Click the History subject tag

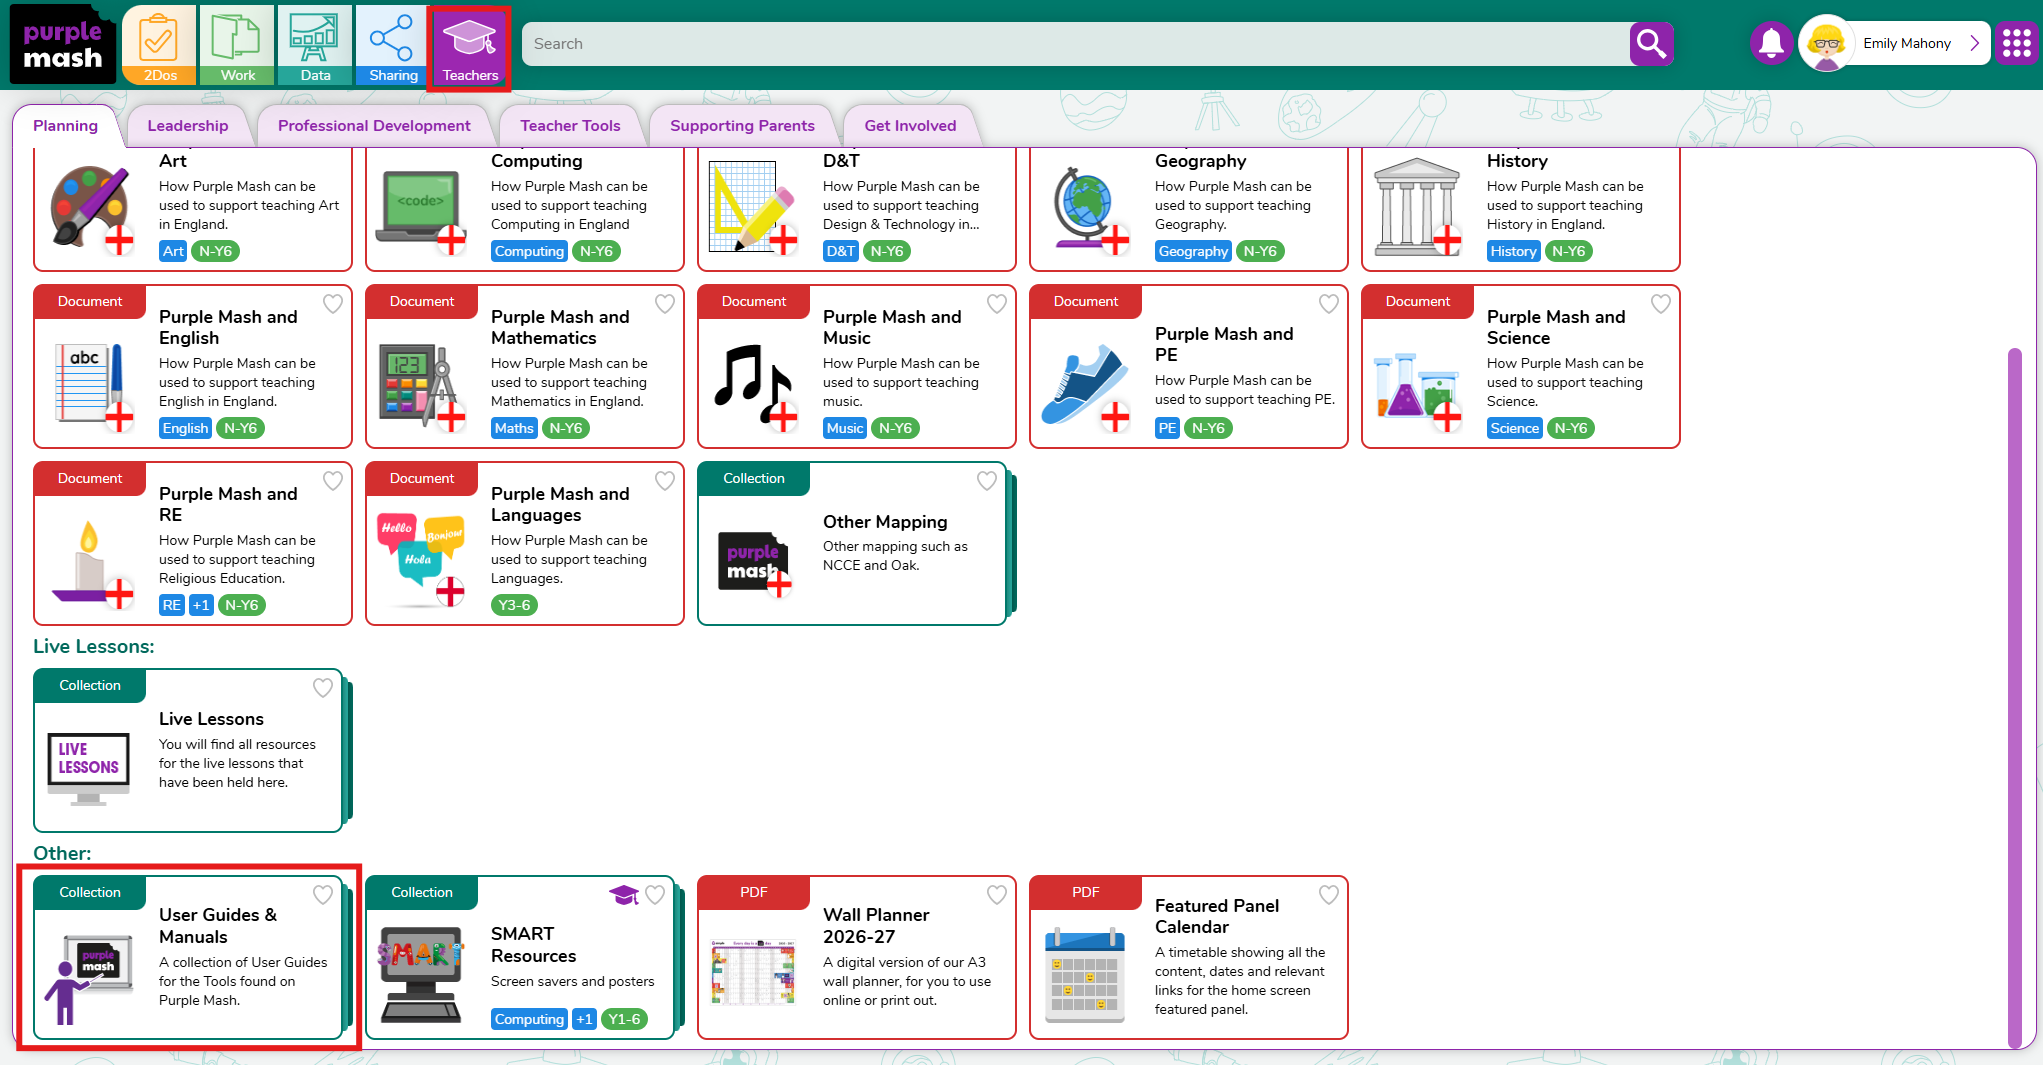[1514, 251]
